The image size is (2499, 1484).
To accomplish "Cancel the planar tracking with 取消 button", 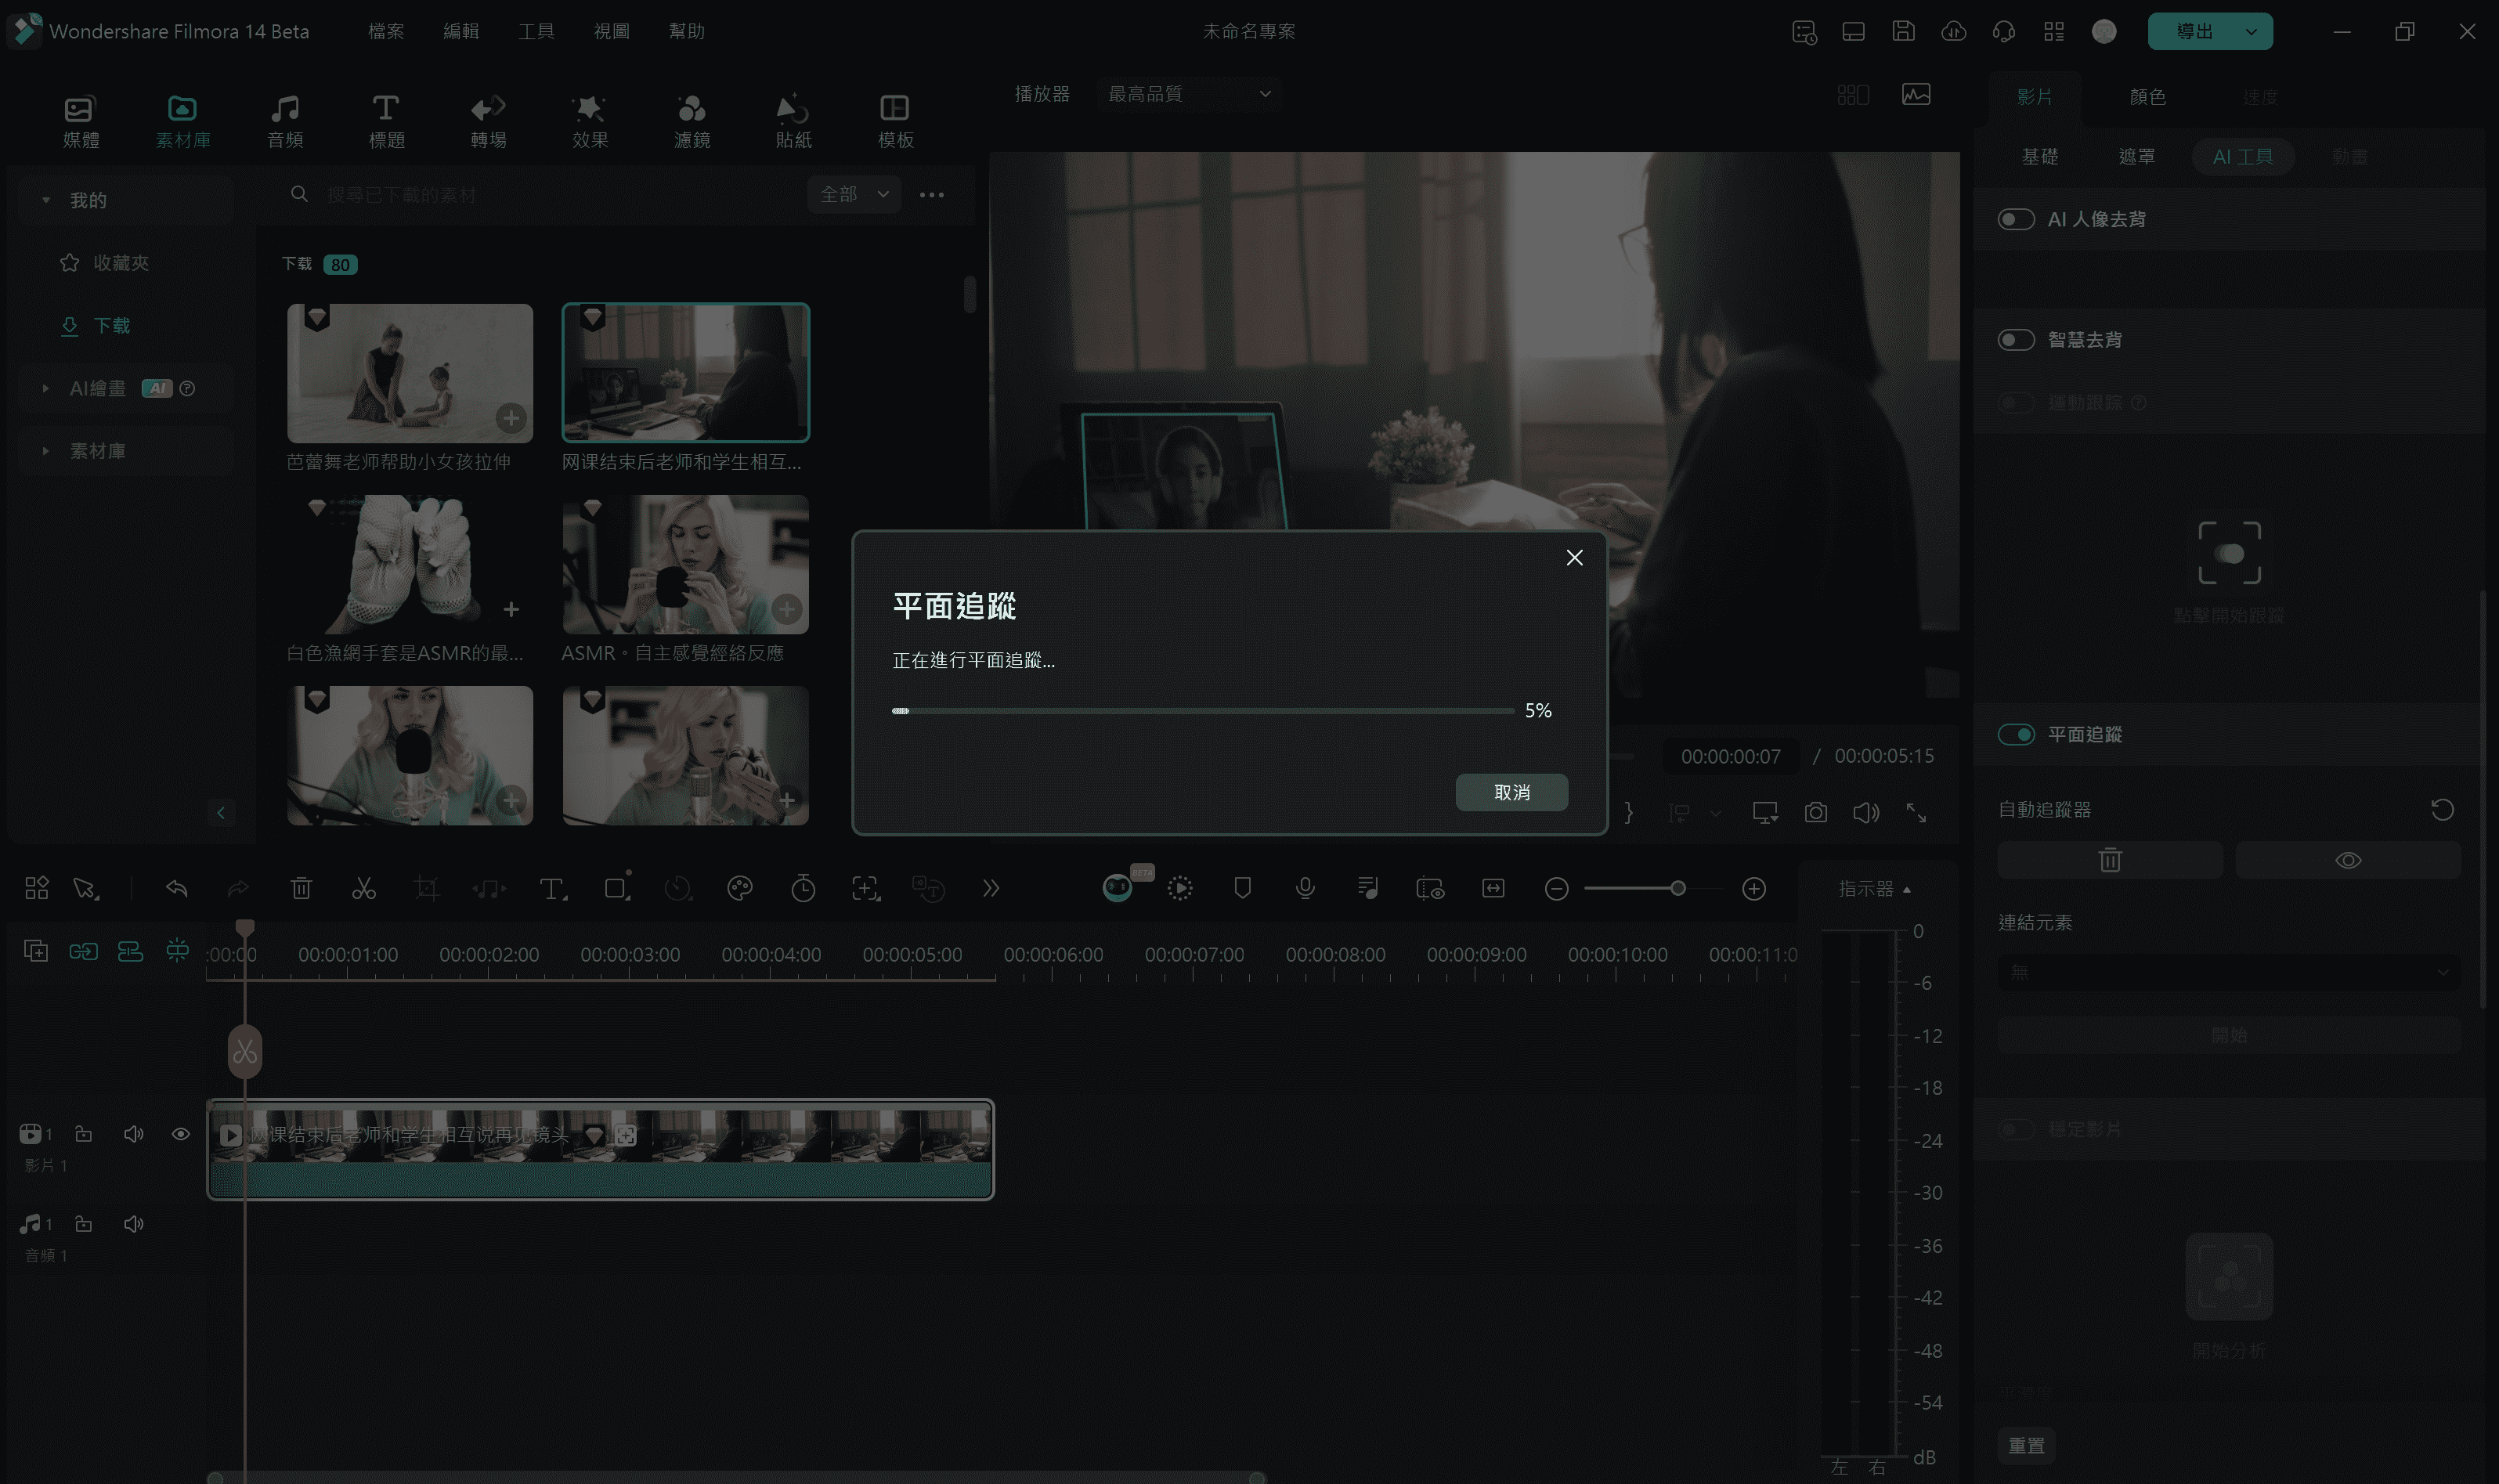I will click(x=1511, y=792).
